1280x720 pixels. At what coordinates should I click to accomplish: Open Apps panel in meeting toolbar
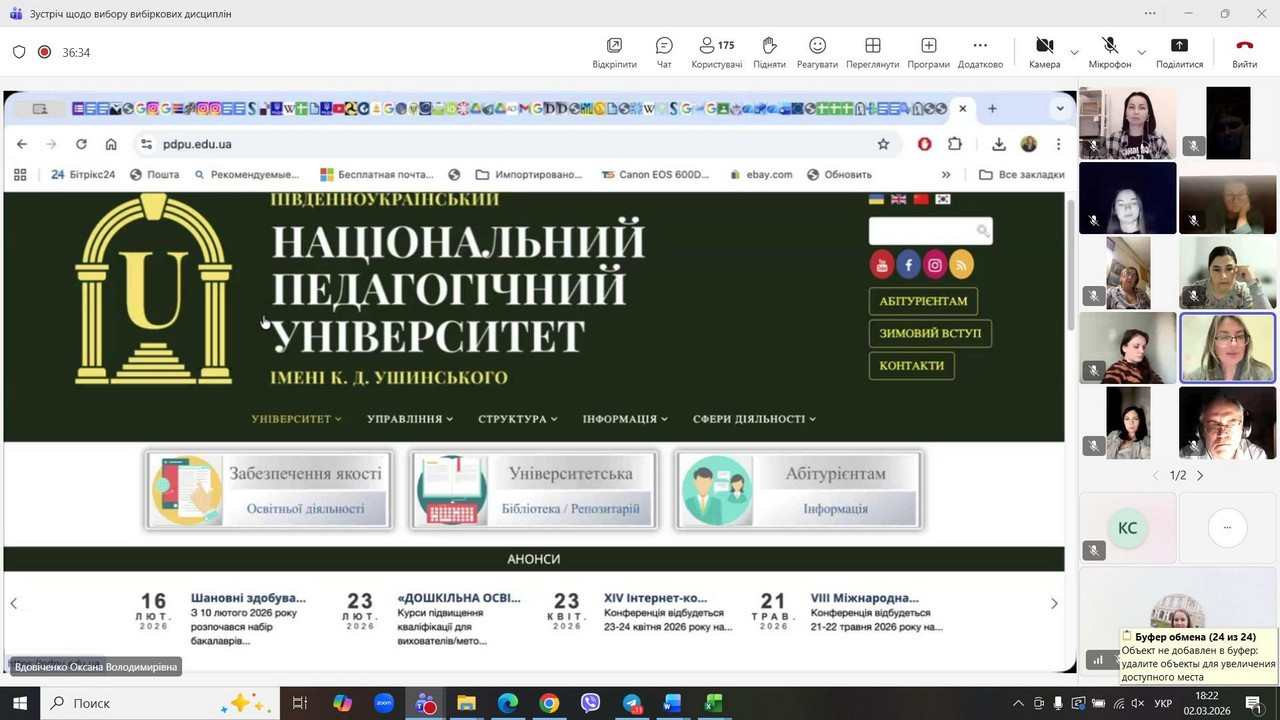point(928,52)
